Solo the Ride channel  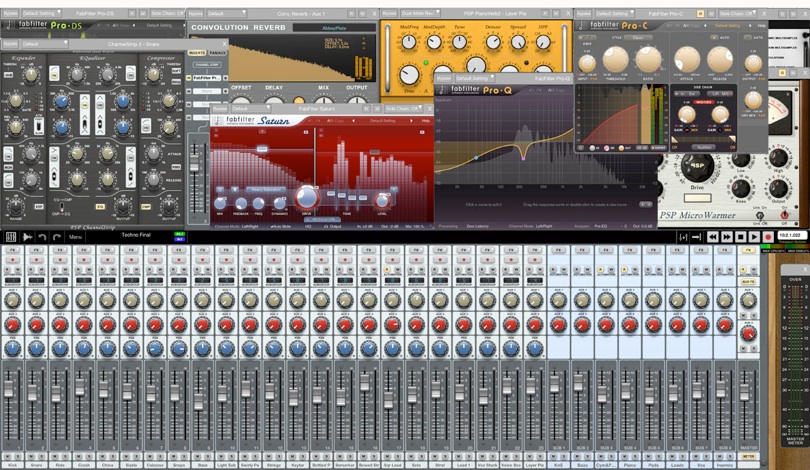65,457
